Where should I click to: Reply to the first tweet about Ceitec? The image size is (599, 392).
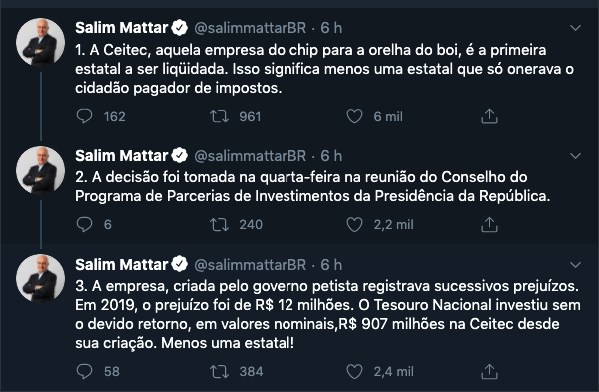[84, 116]
